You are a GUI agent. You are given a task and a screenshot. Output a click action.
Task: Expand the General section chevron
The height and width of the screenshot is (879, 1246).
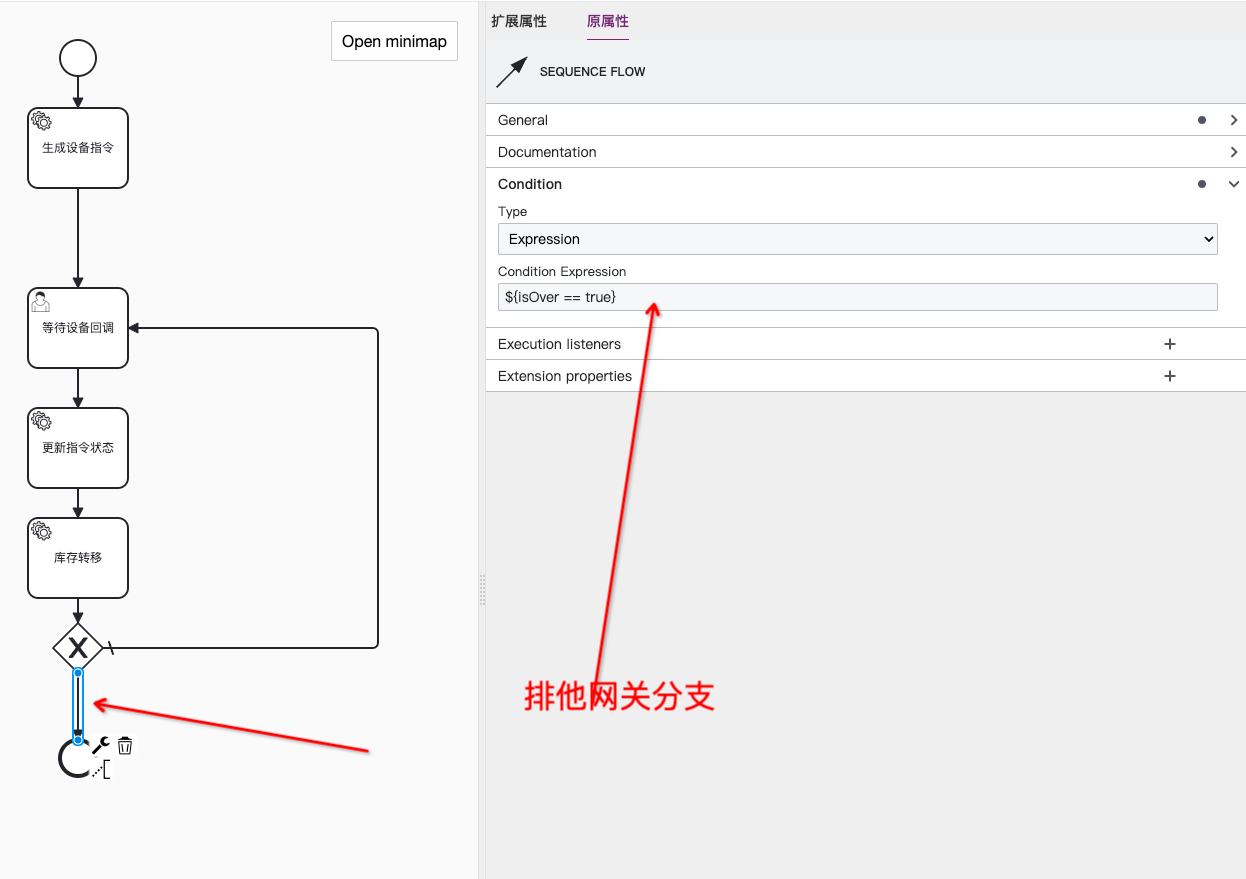click(1233, 120)
